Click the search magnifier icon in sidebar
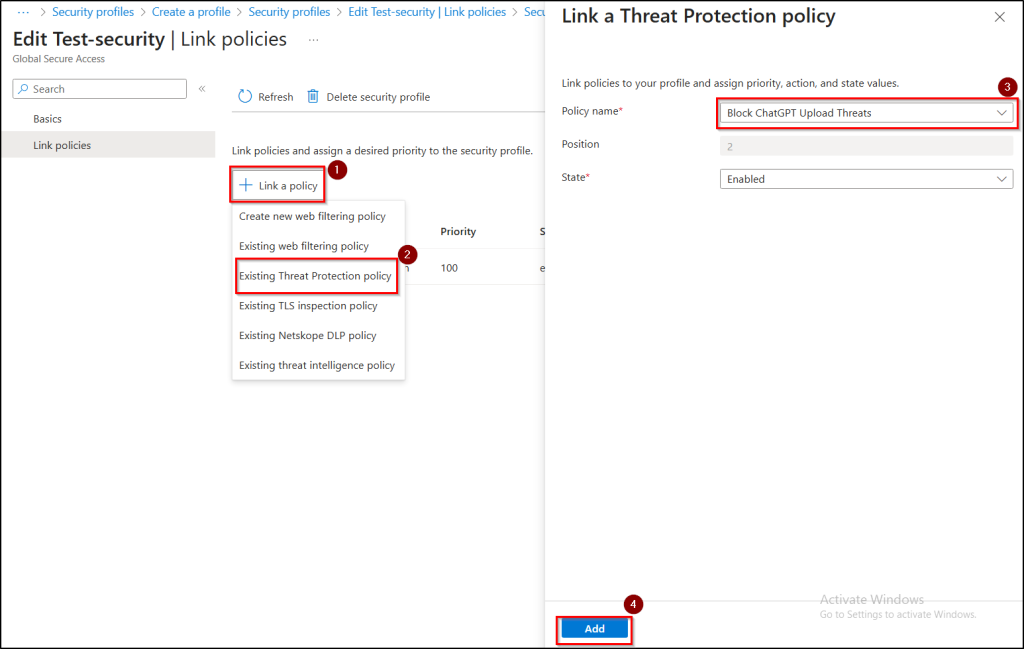1024x649 pixels. point(23,89)
